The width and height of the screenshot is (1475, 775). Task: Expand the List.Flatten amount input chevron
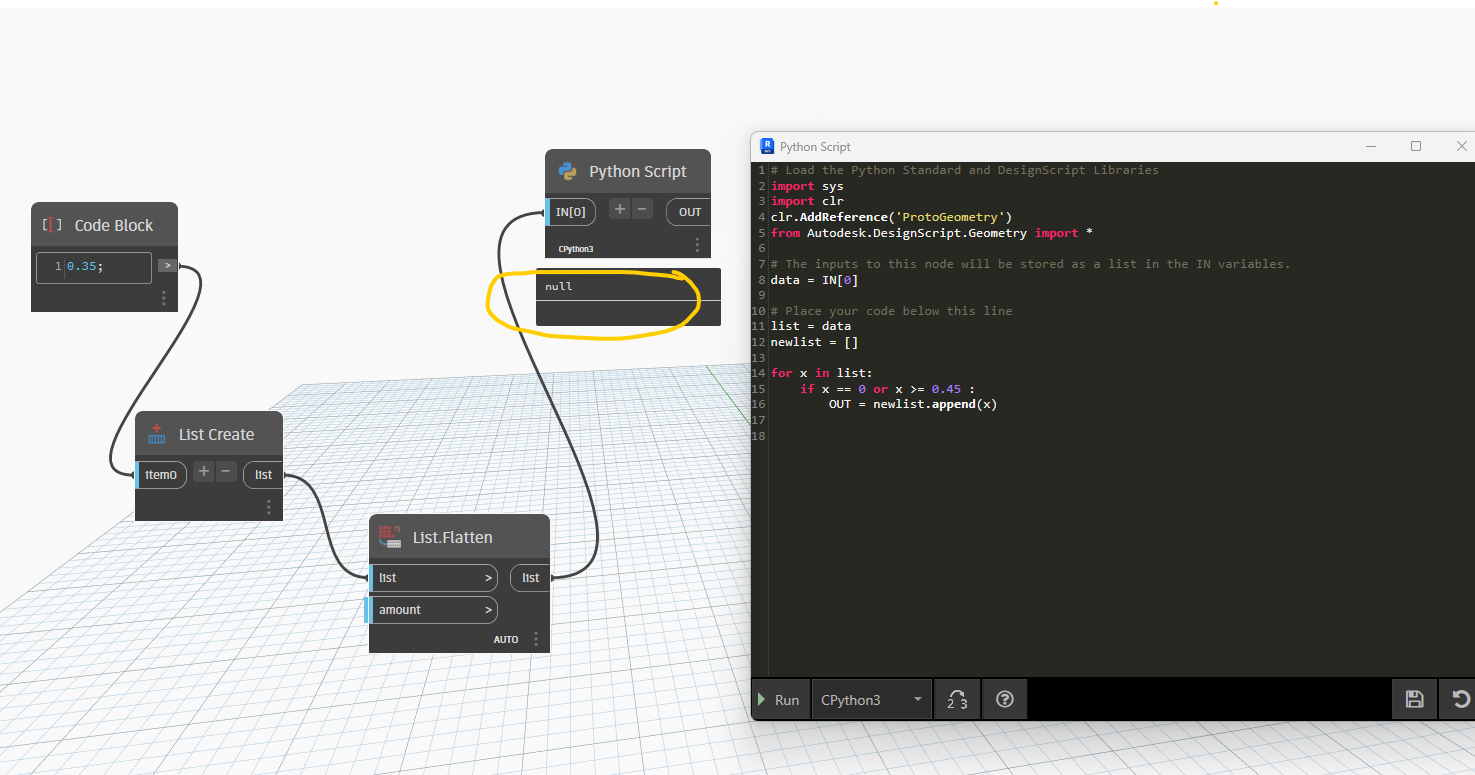[x=488, y=610]
